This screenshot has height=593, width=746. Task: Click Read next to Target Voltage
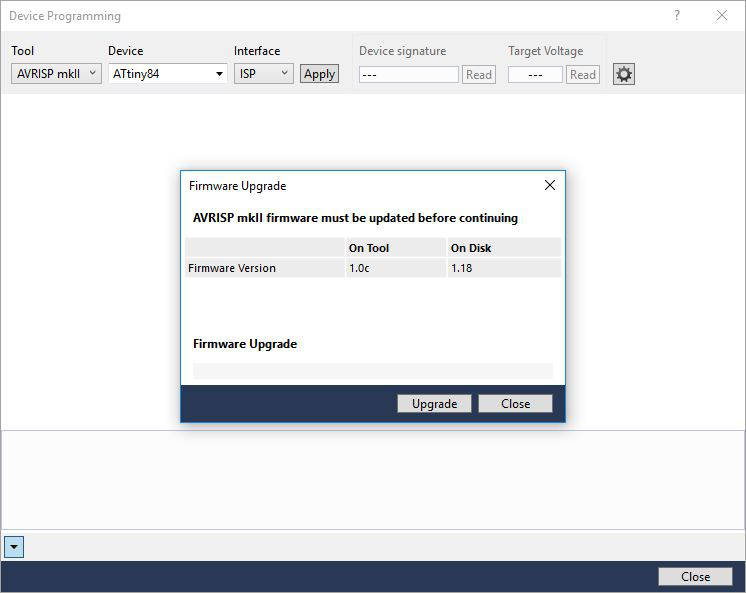(x=583, y=74)
